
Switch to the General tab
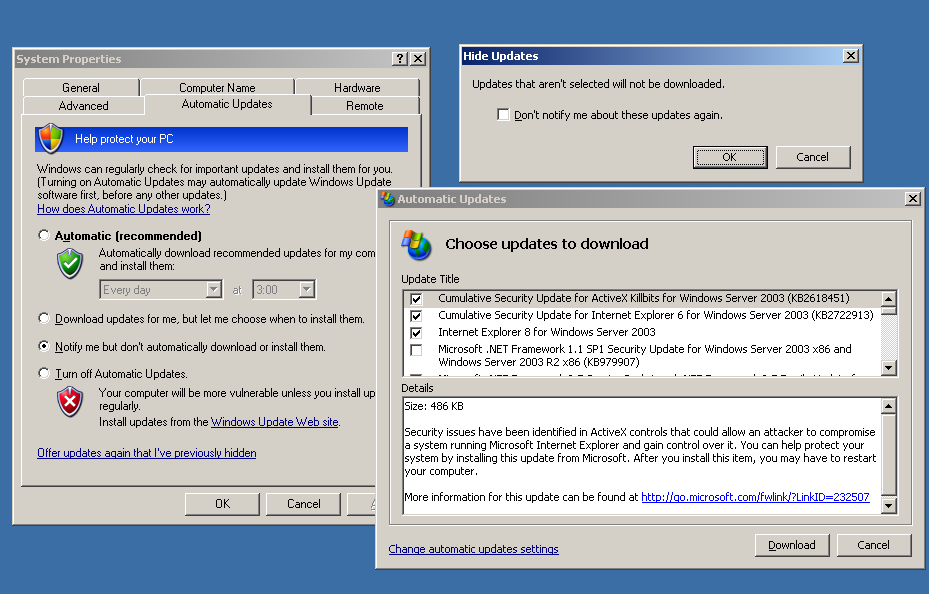point(81,88)
